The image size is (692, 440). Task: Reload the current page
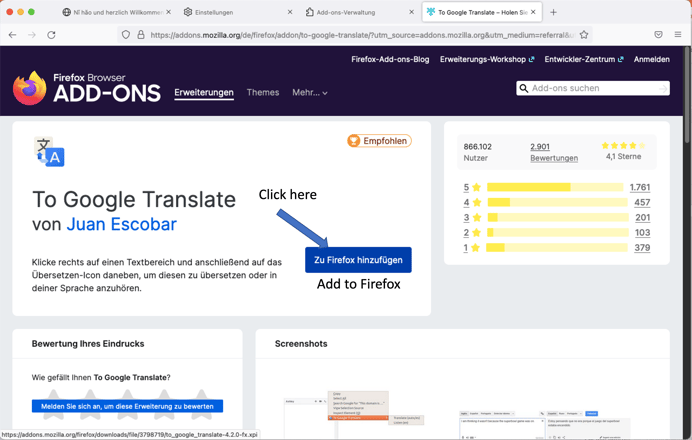click(51, 34)
